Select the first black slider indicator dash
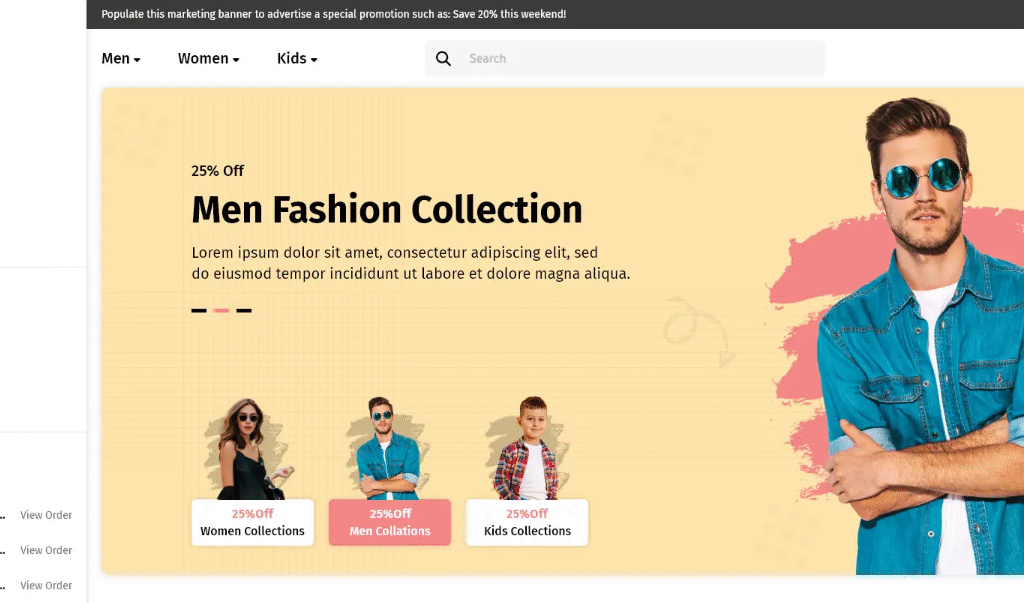Viewport: 1024px width, 603px height. click(x=199, y=311)
